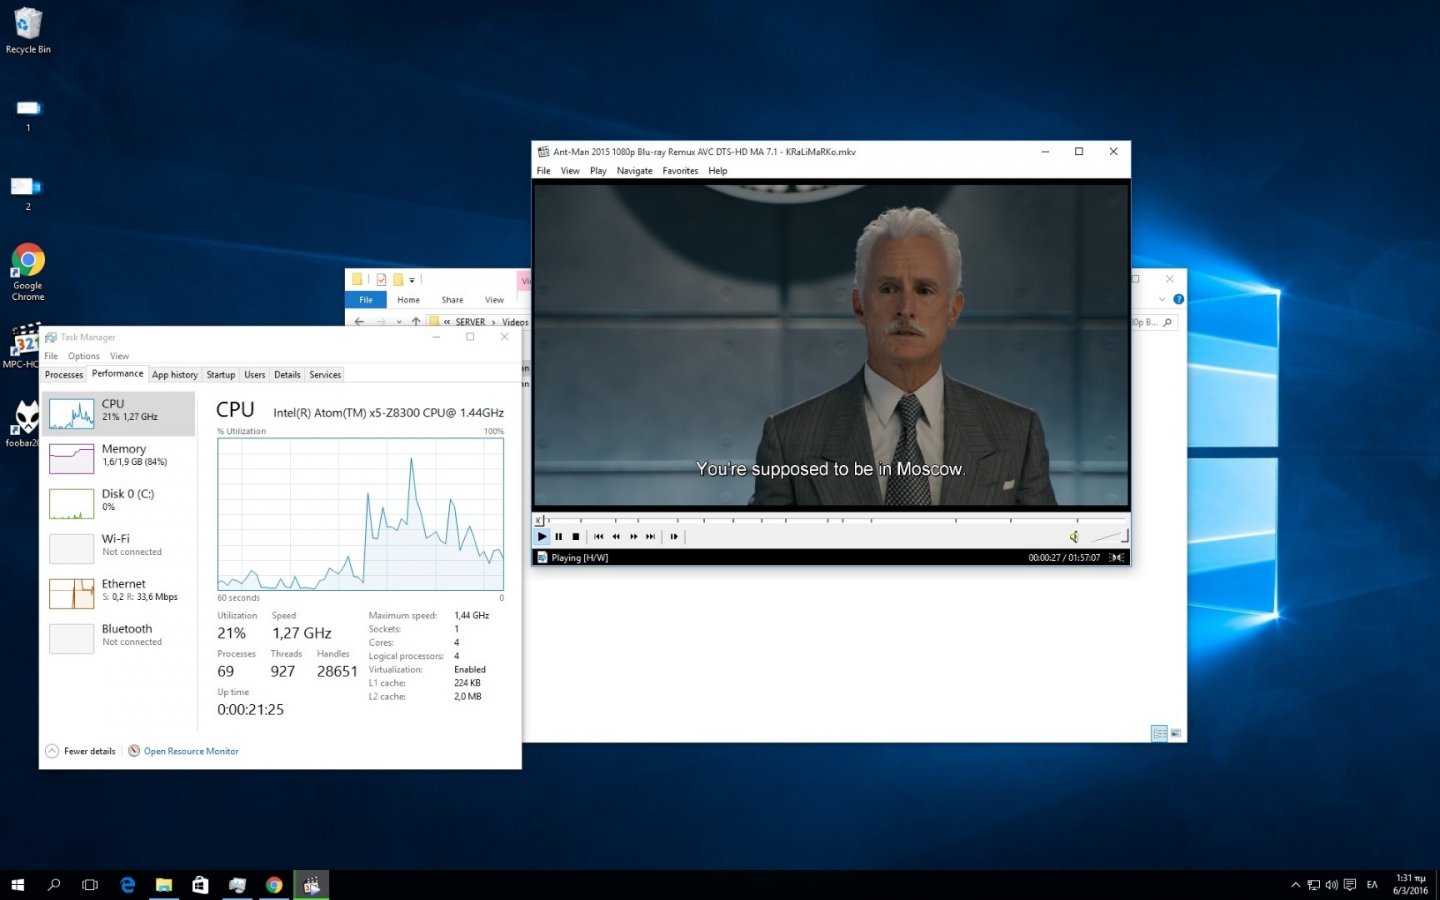
Task: Click search icon in Explorer search box
Action: coord(1167,322)
